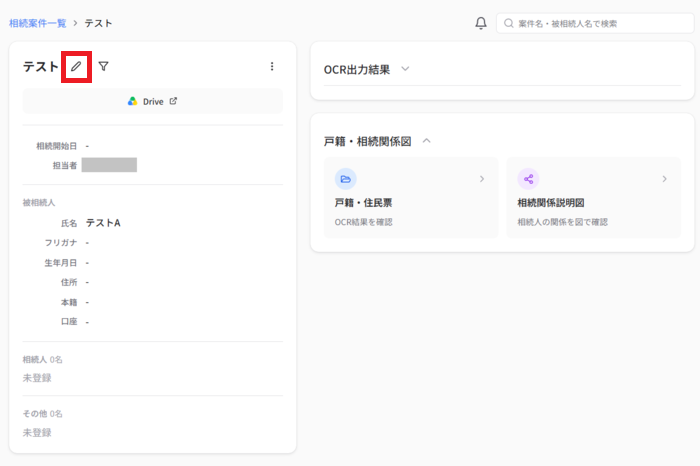Open the 相続関係説明図 card

pos(593,197)
